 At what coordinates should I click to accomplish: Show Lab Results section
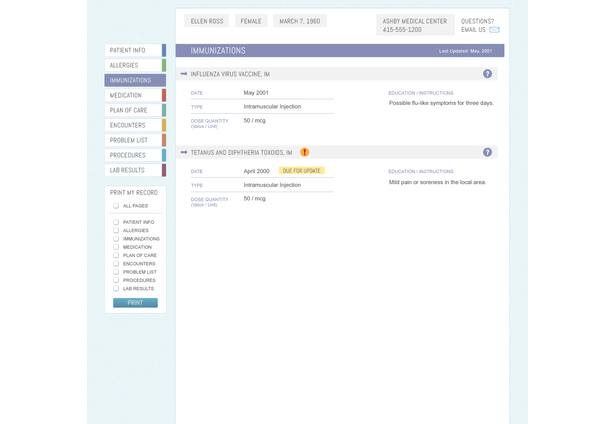click(135, 170)
